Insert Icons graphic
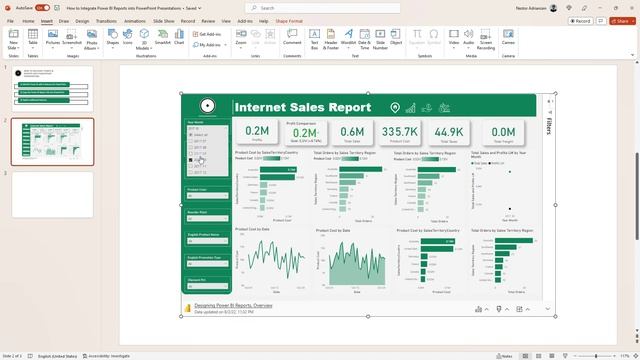 (x=128, y=37)
